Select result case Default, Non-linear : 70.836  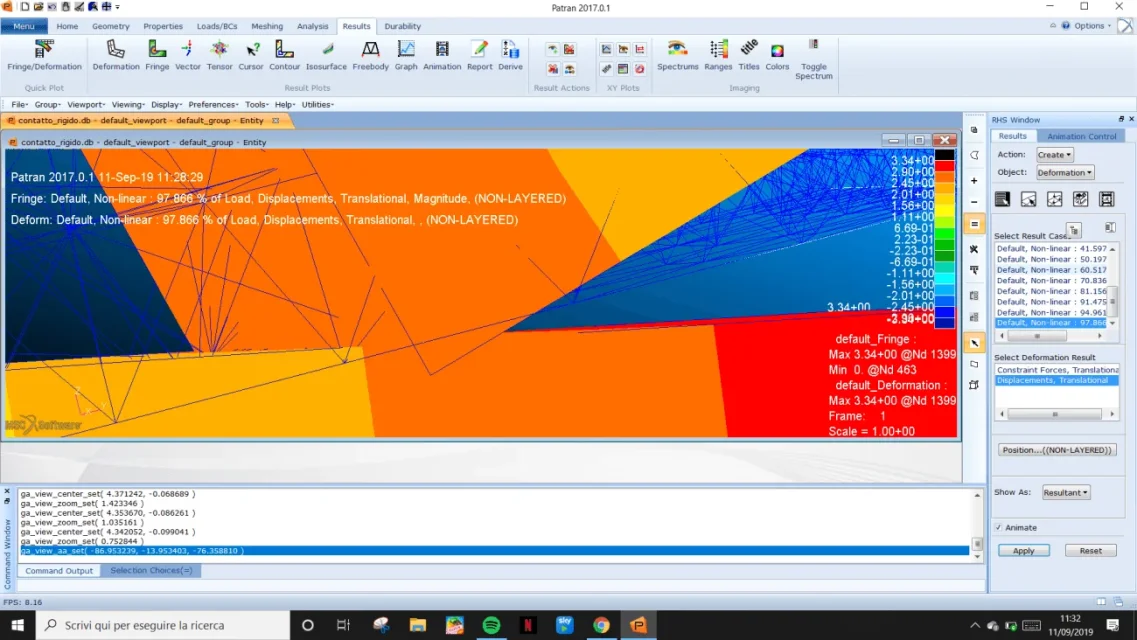[x=1051, y=280]
